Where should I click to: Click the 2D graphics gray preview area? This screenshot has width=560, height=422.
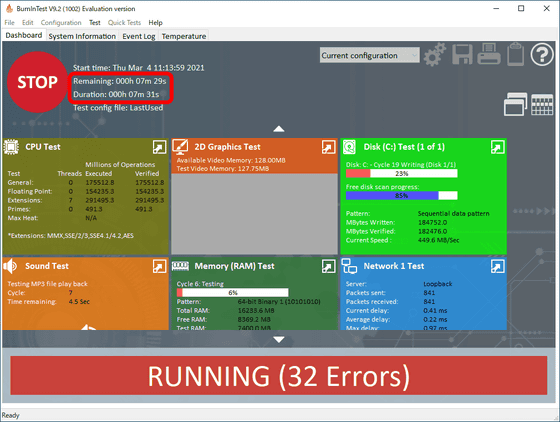pyautogui.click(x=254, y=214)
